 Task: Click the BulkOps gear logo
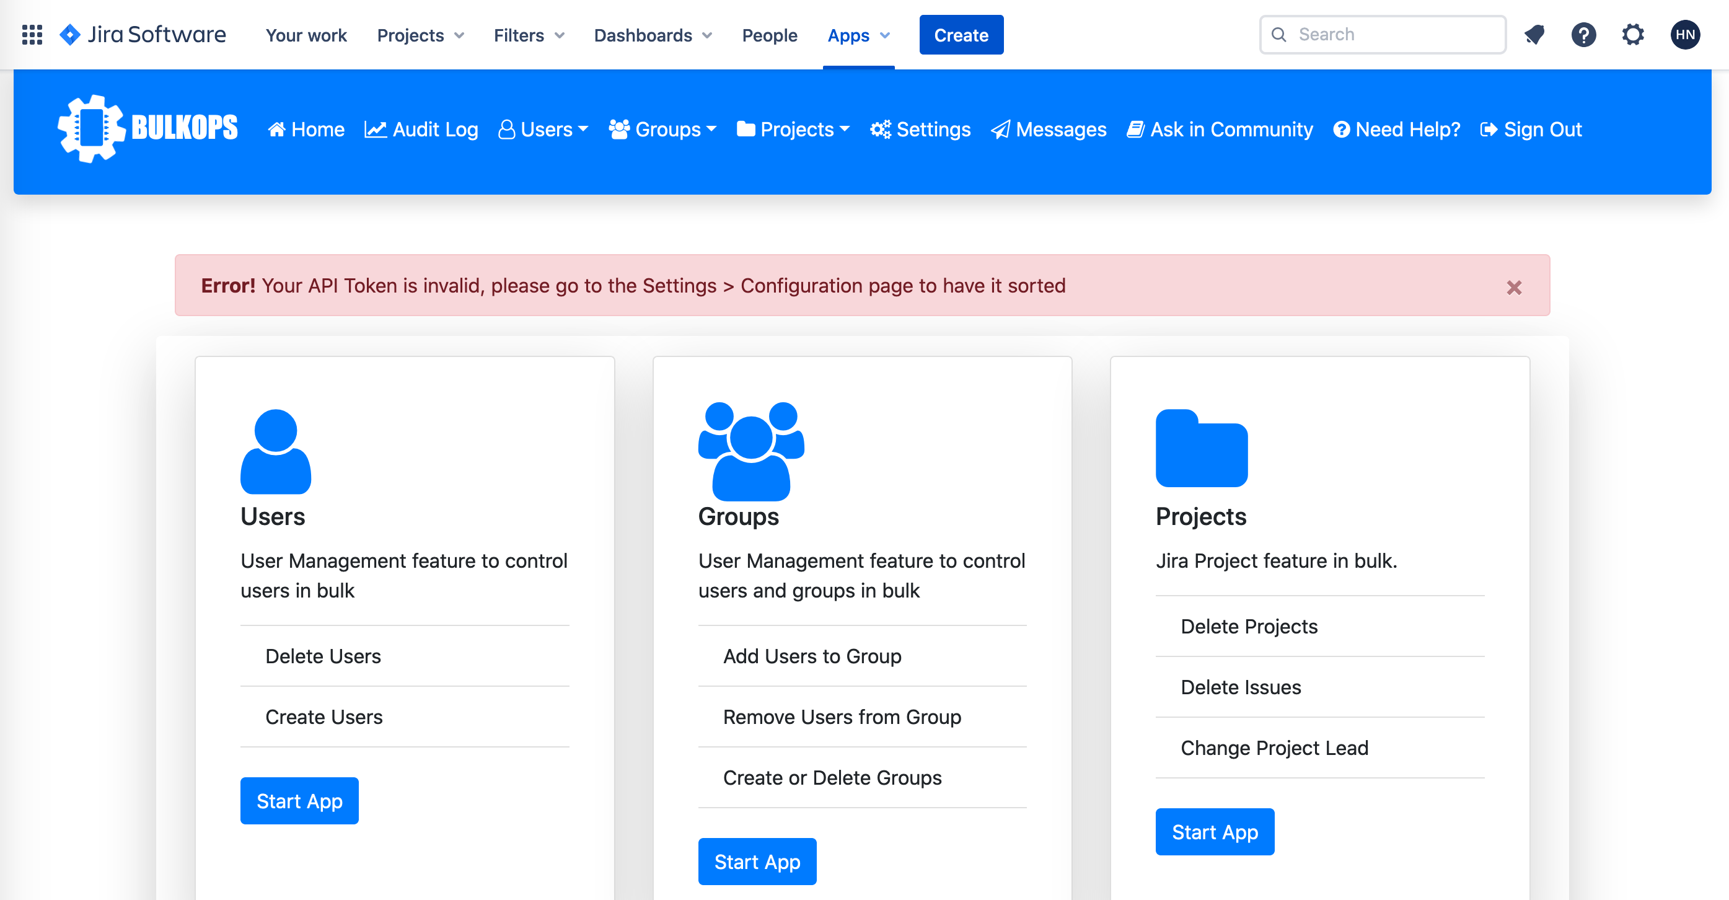coord(91,129)
